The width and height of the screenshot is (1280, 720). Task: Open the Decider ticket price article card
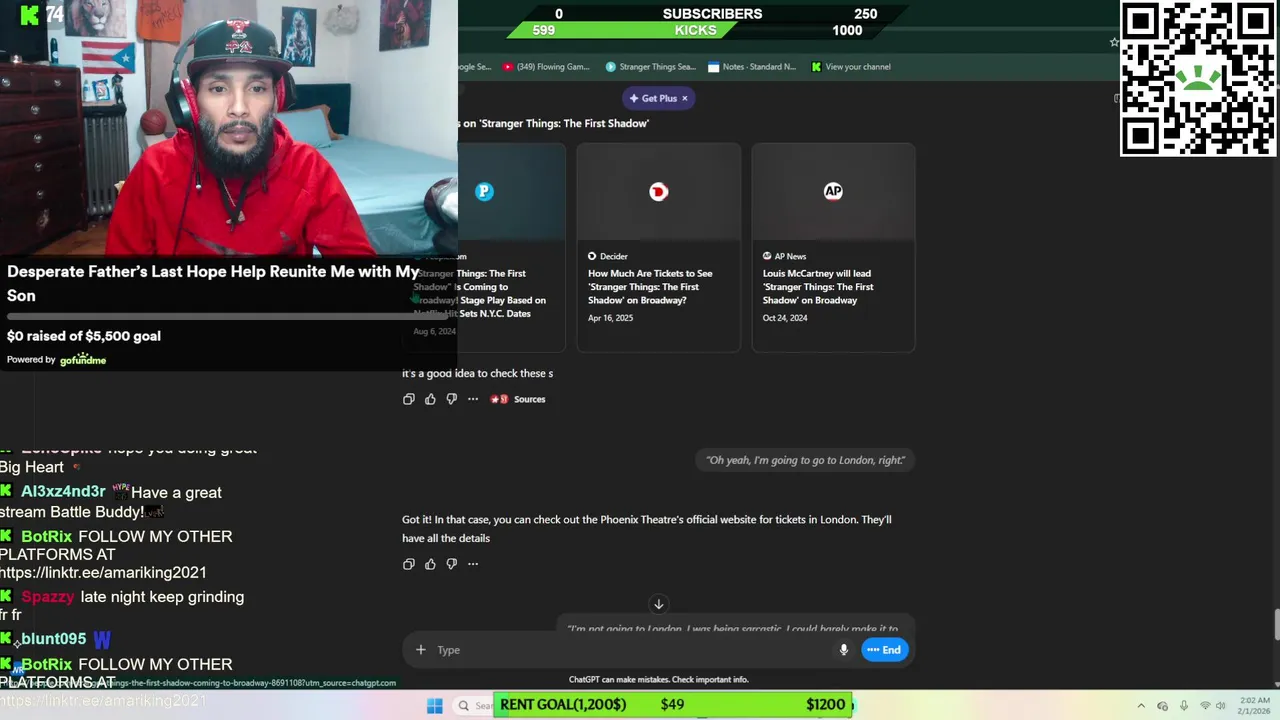(659, 247)
